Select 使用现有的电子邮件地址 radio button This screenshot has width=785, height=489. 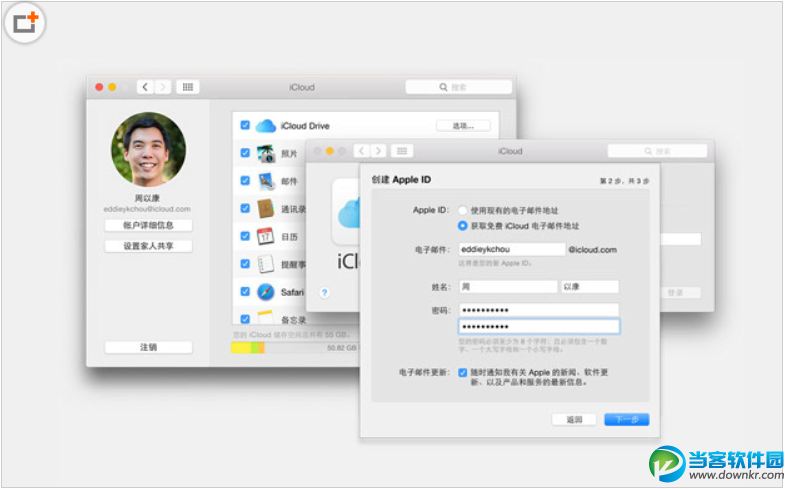(462, 211)
